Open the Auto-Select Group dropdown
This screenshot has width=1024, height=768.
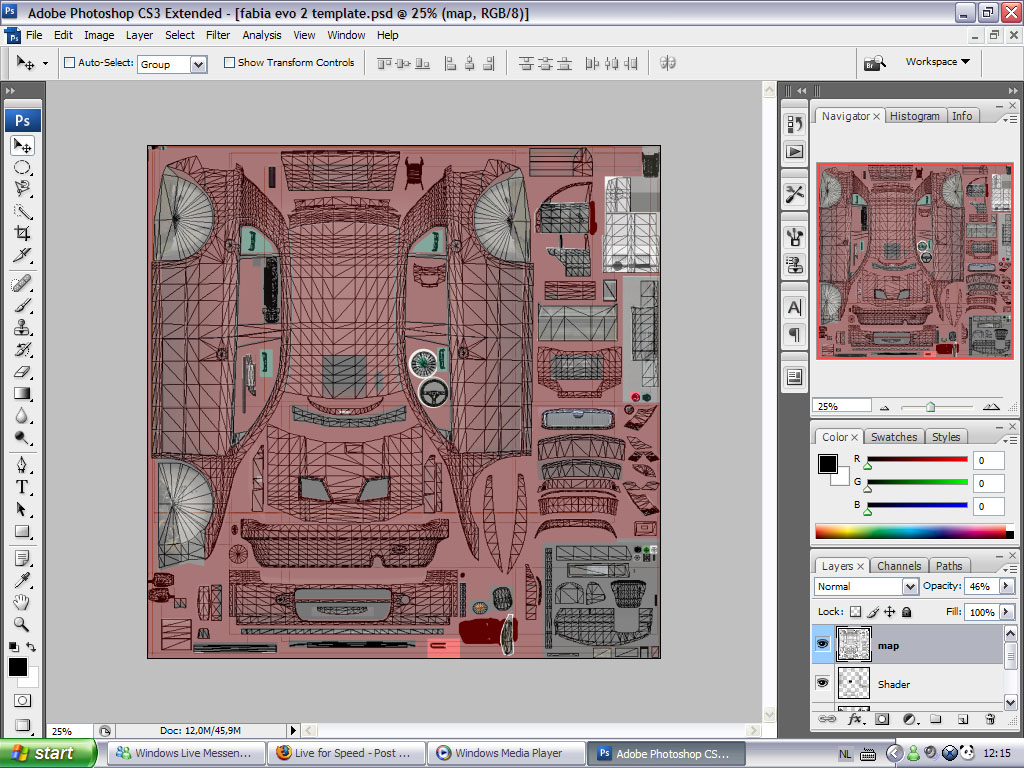(x=198, y=64)
